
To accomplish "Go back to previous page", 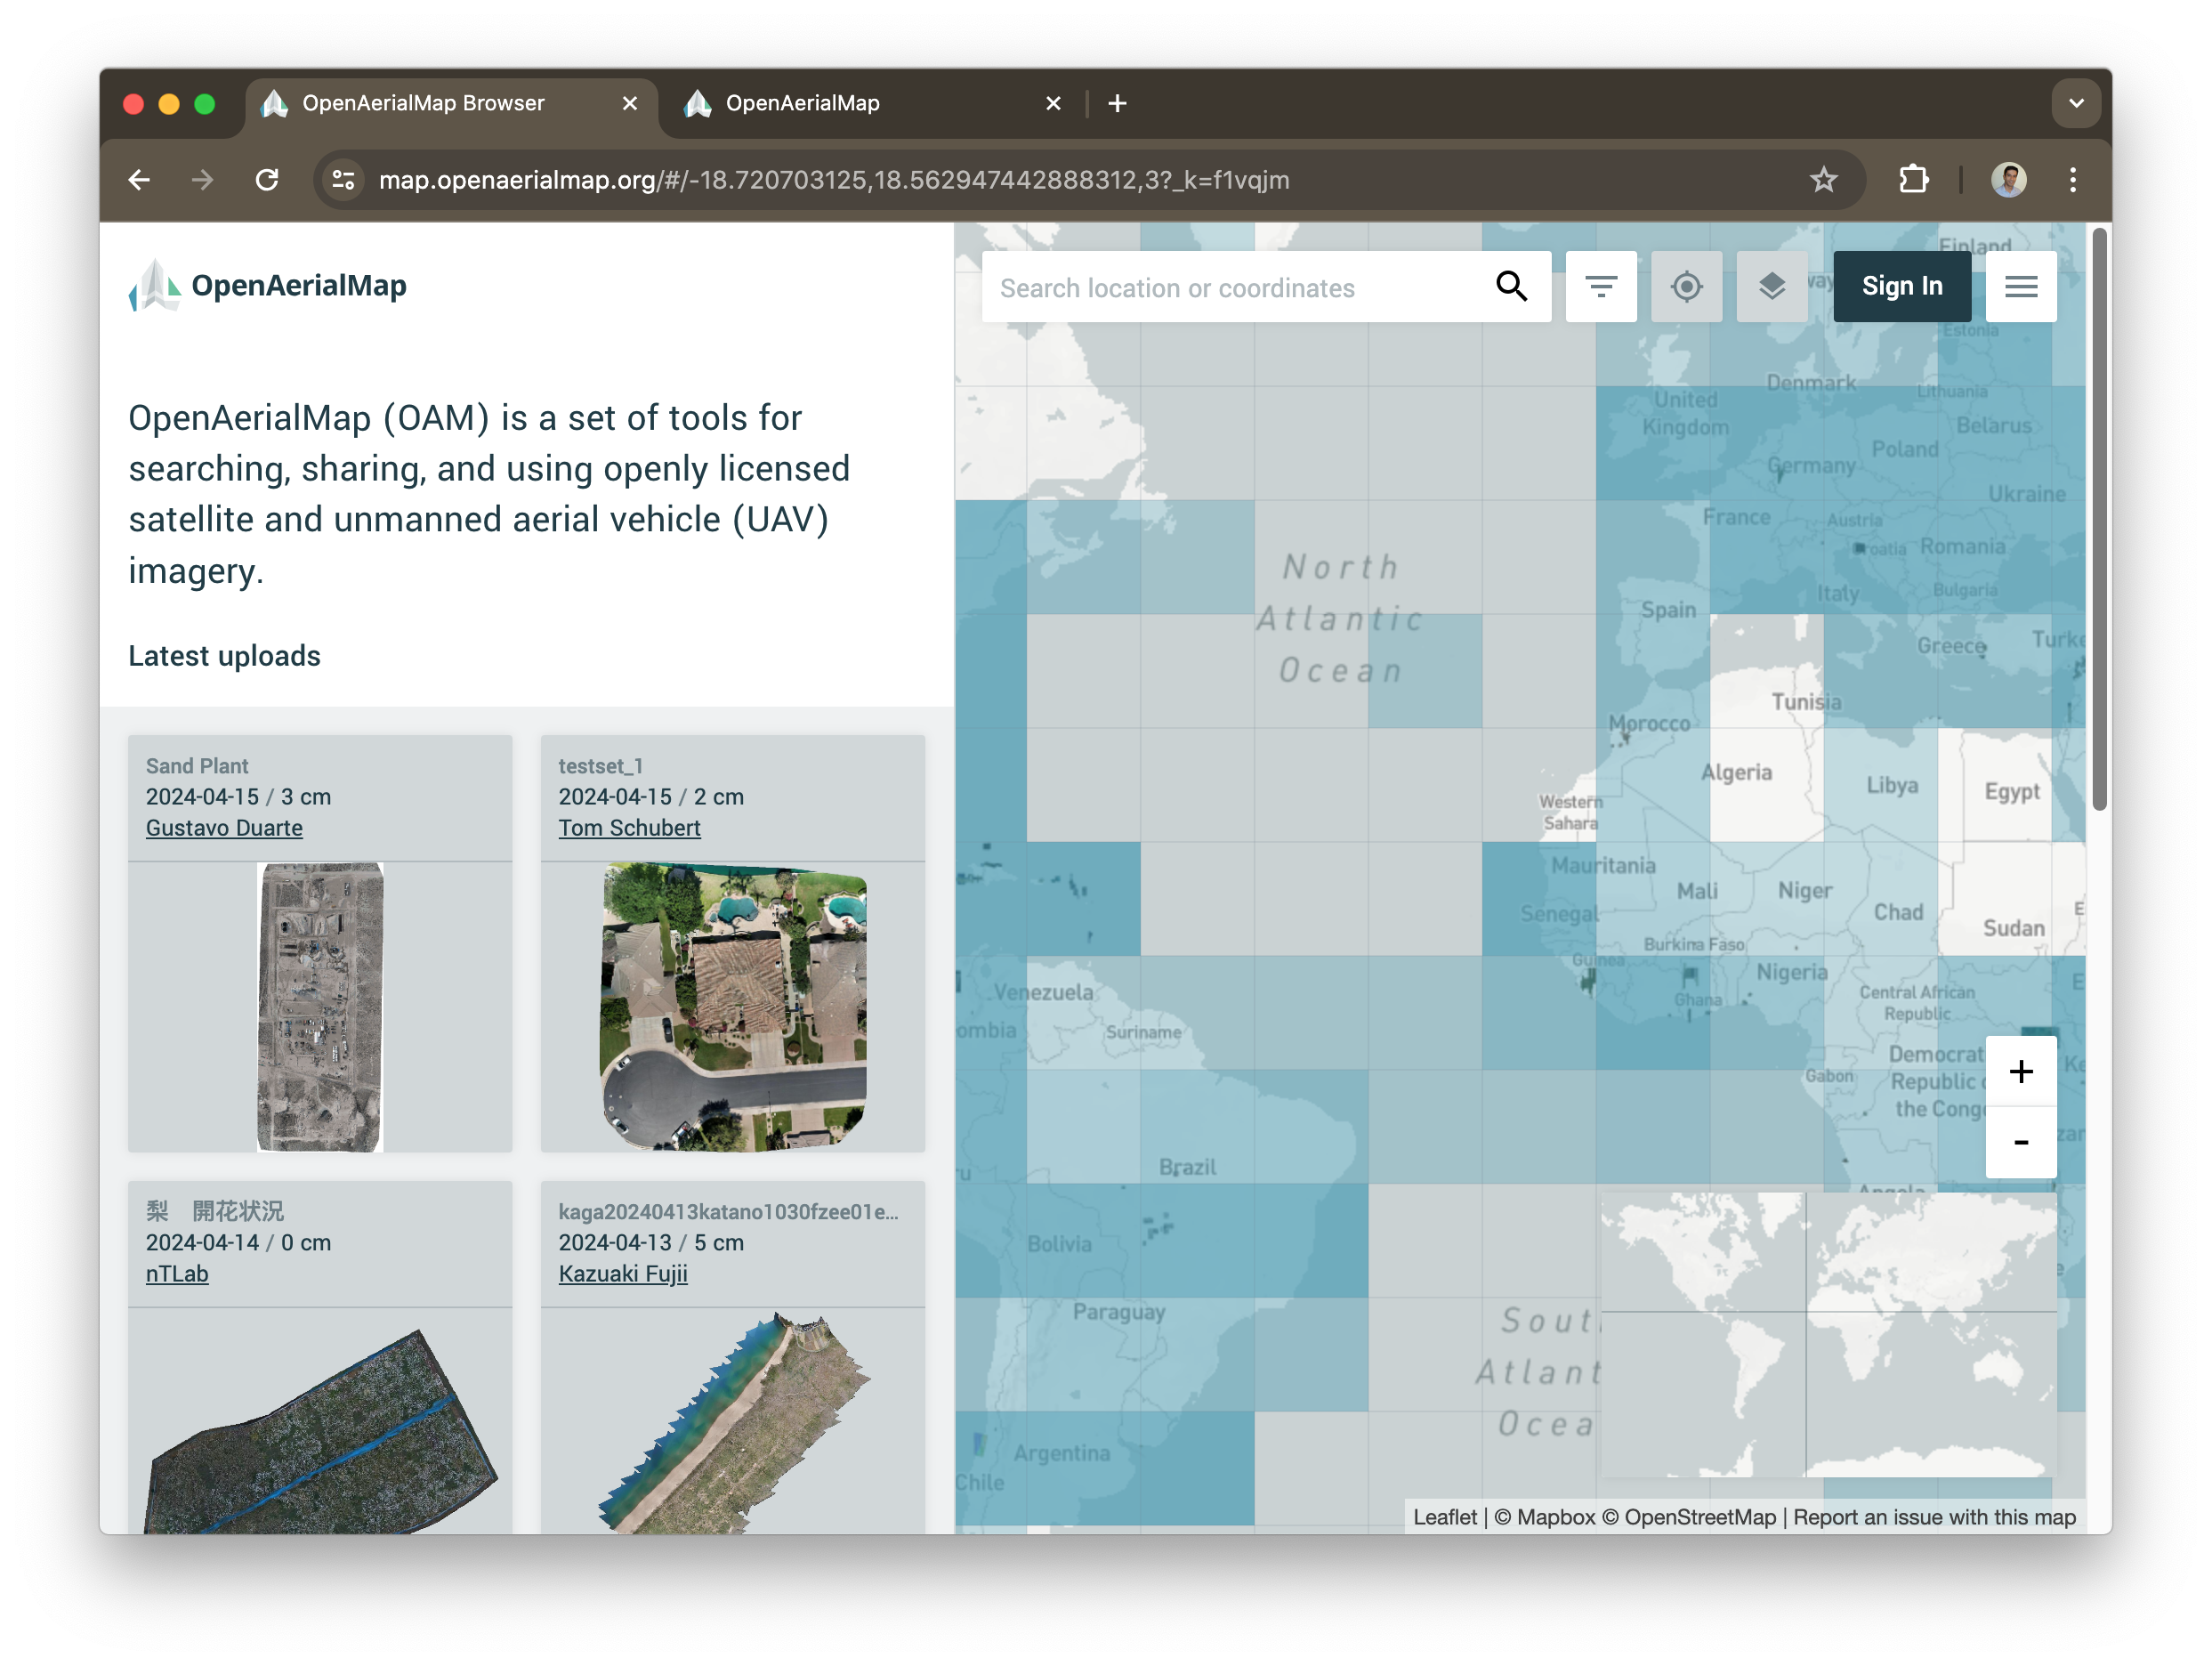I will pos(139,180).
